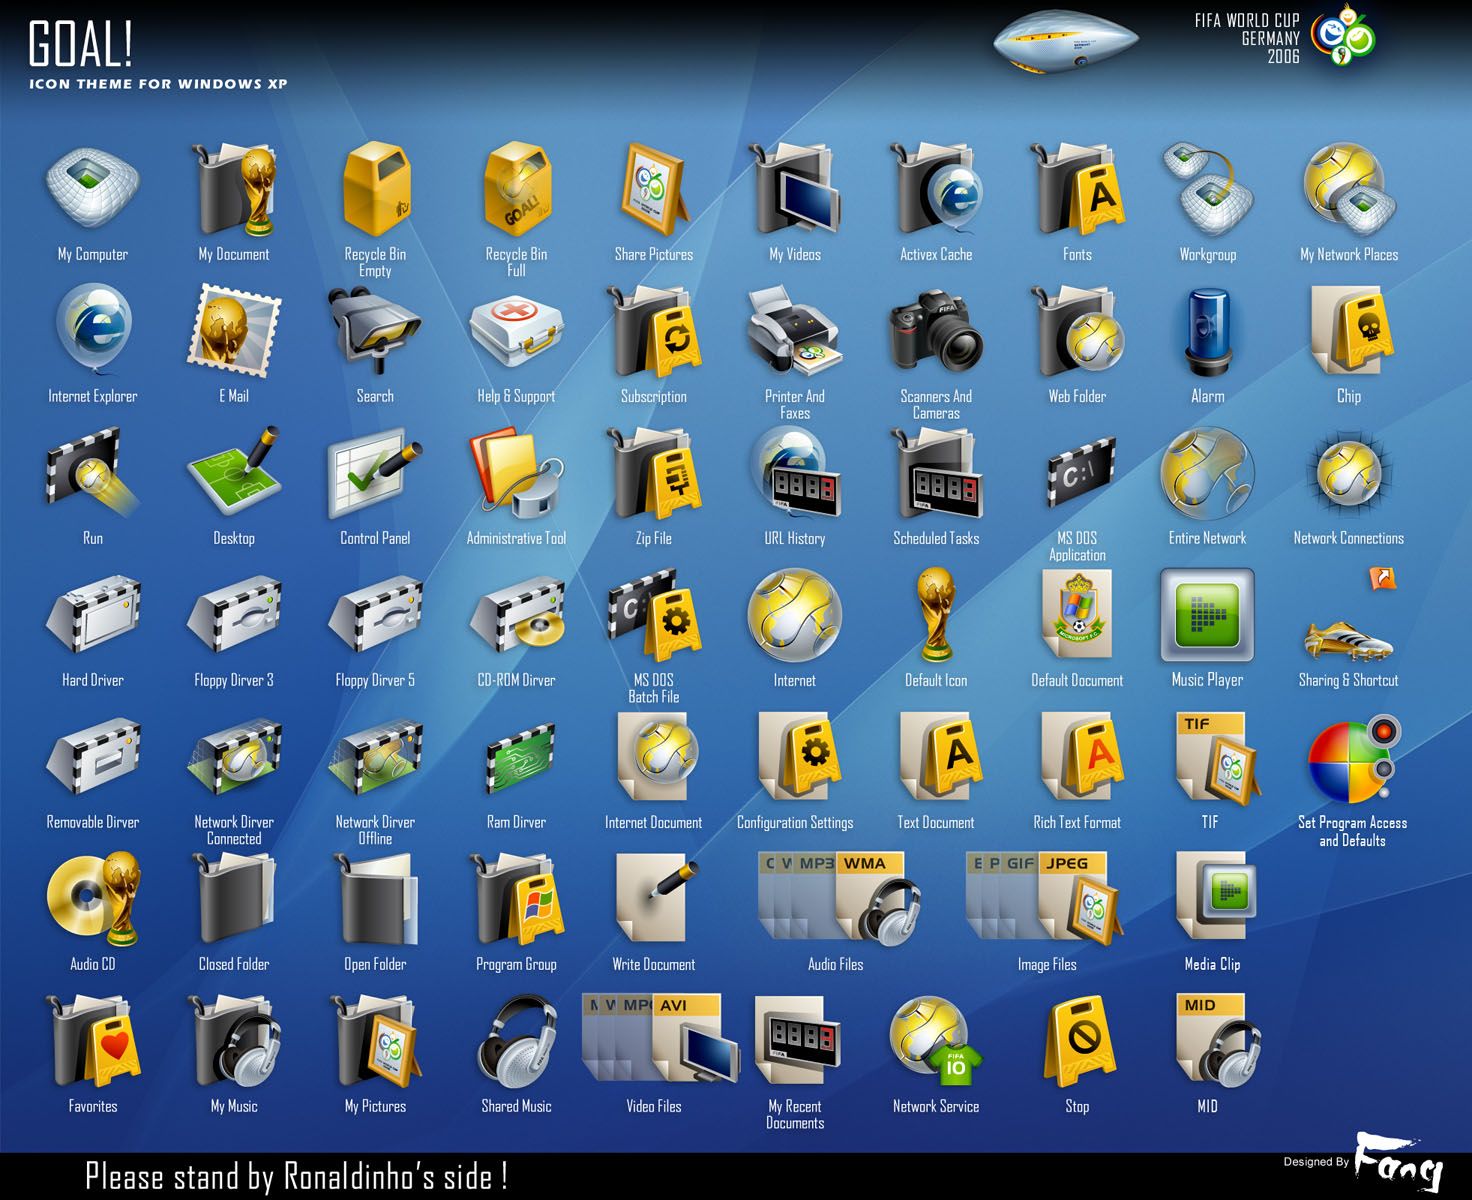Open the Network Connections ball icon
The image size is (1472, 1200).
pyautogui.click(x=1349, y=472)
